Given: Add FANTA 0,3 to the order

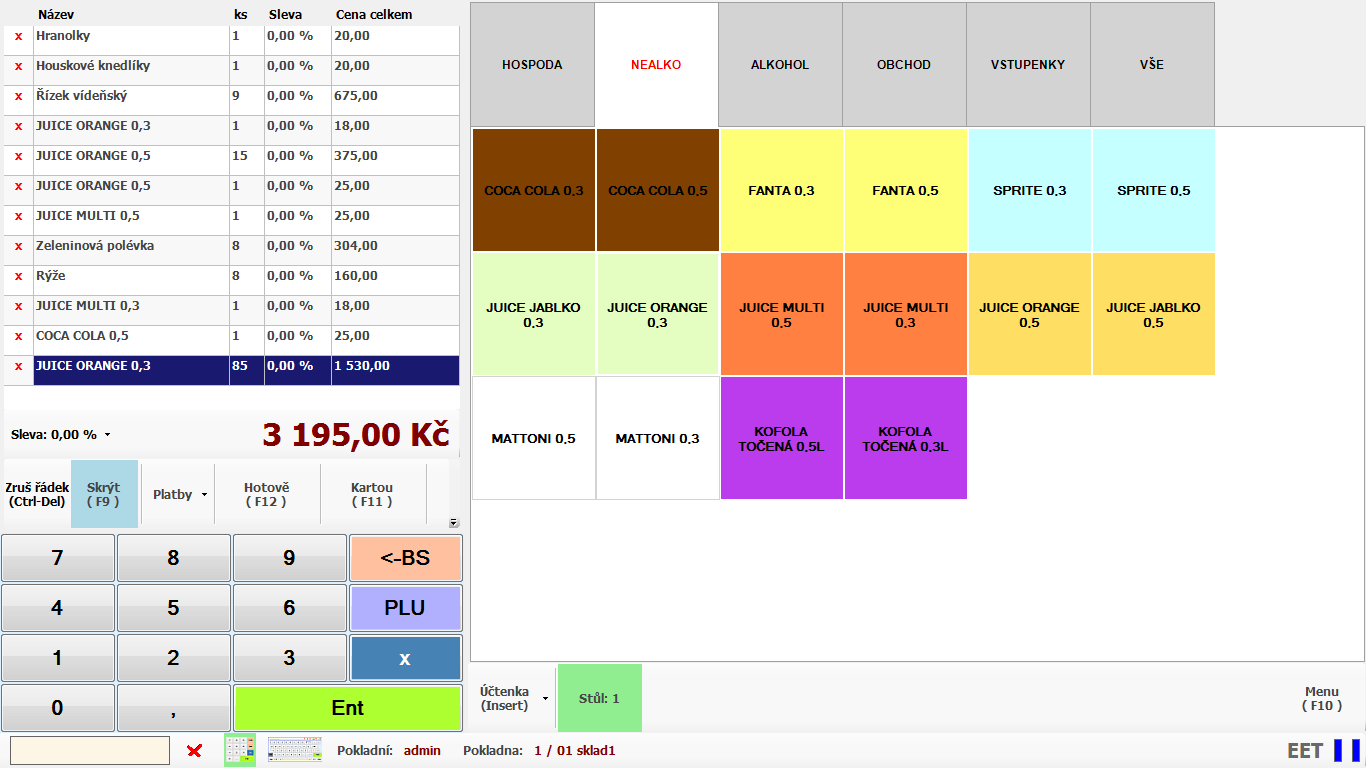Looking at the screenshot, I should [x=782, y=190].
